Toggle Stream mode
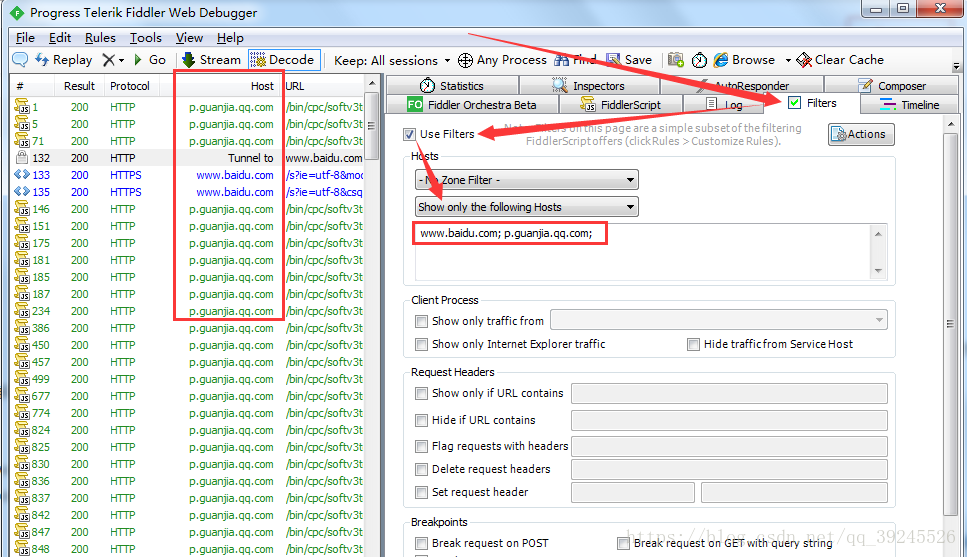 (211, 60)
